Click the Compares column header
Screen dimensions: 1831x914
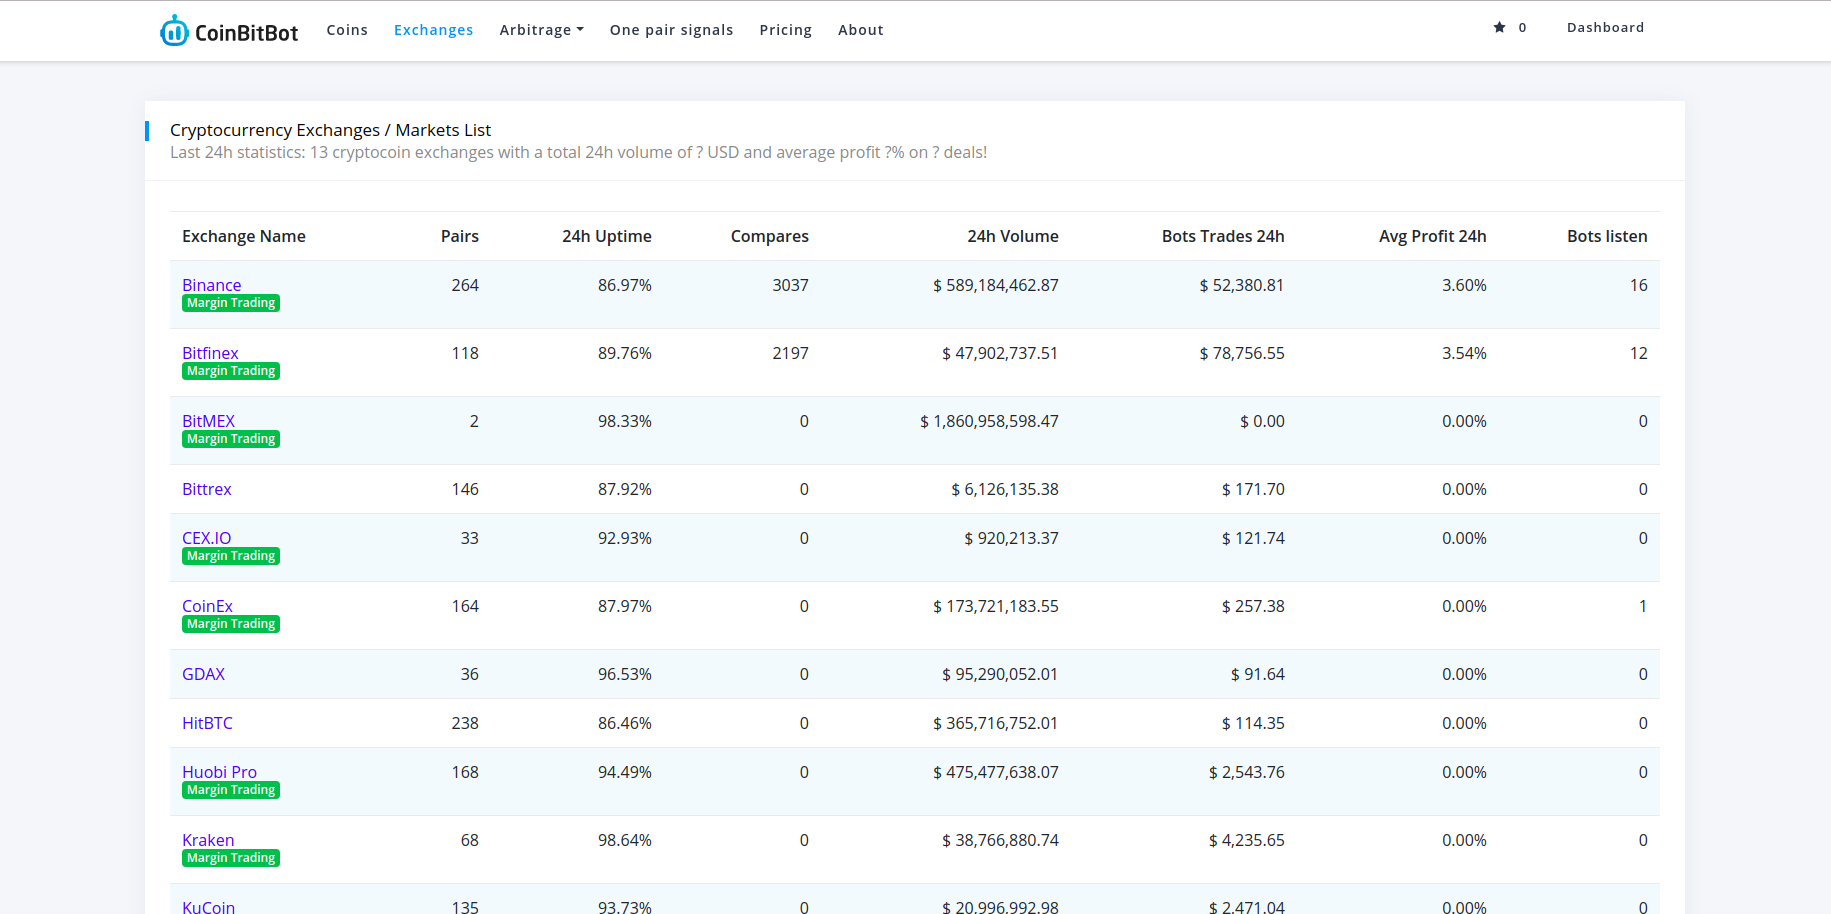click(x=770, y=236)
